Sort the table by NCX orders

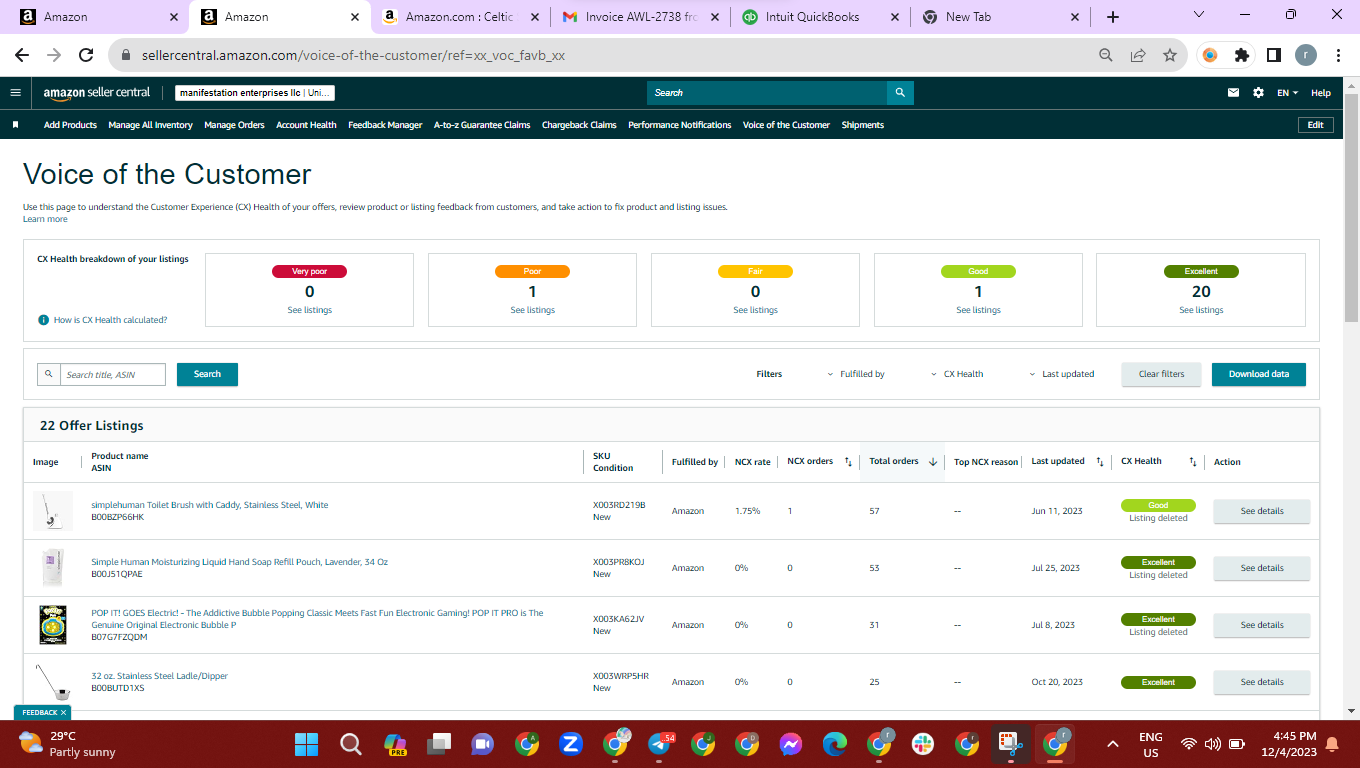(x=848, y=462)
